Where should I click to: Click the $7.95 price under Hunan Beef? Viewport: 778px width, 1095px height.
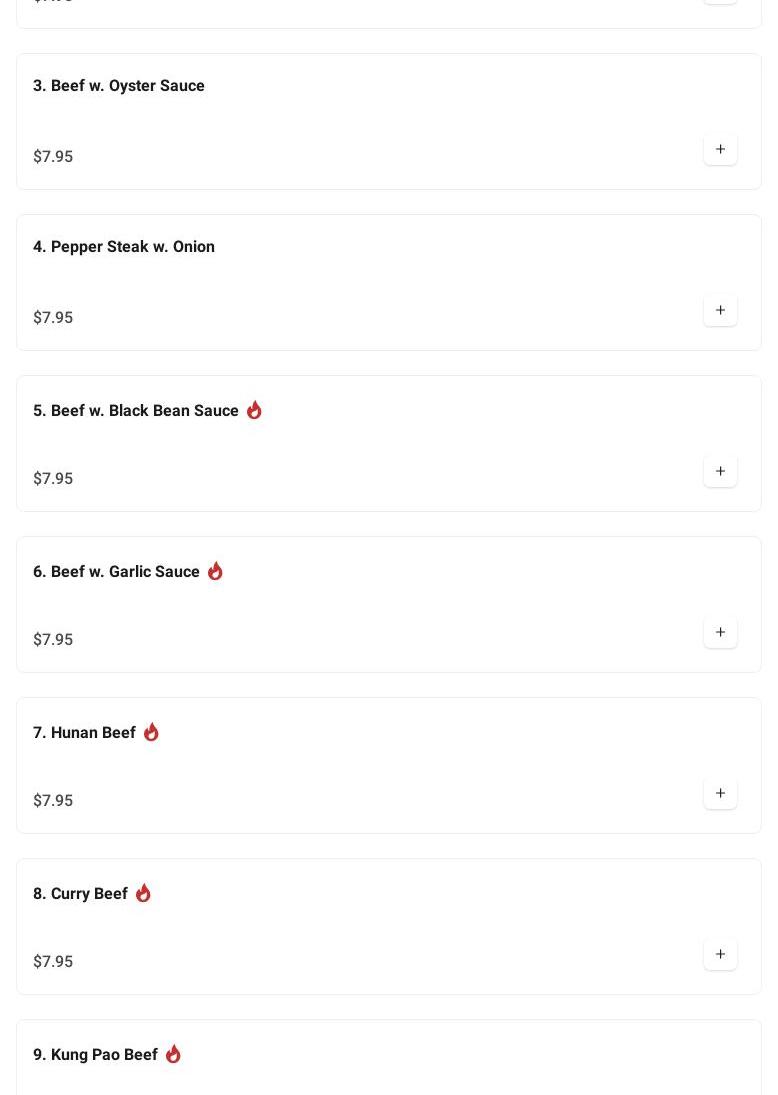click(x=53, y=800)
